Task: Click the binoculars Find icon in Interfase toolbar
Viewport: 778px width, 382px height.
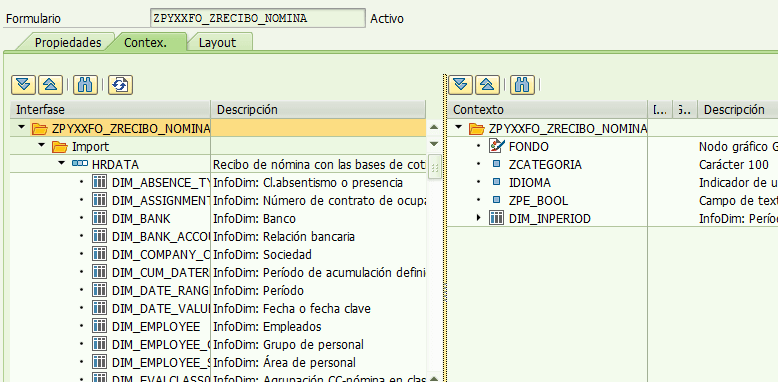Action: [85, 85]
